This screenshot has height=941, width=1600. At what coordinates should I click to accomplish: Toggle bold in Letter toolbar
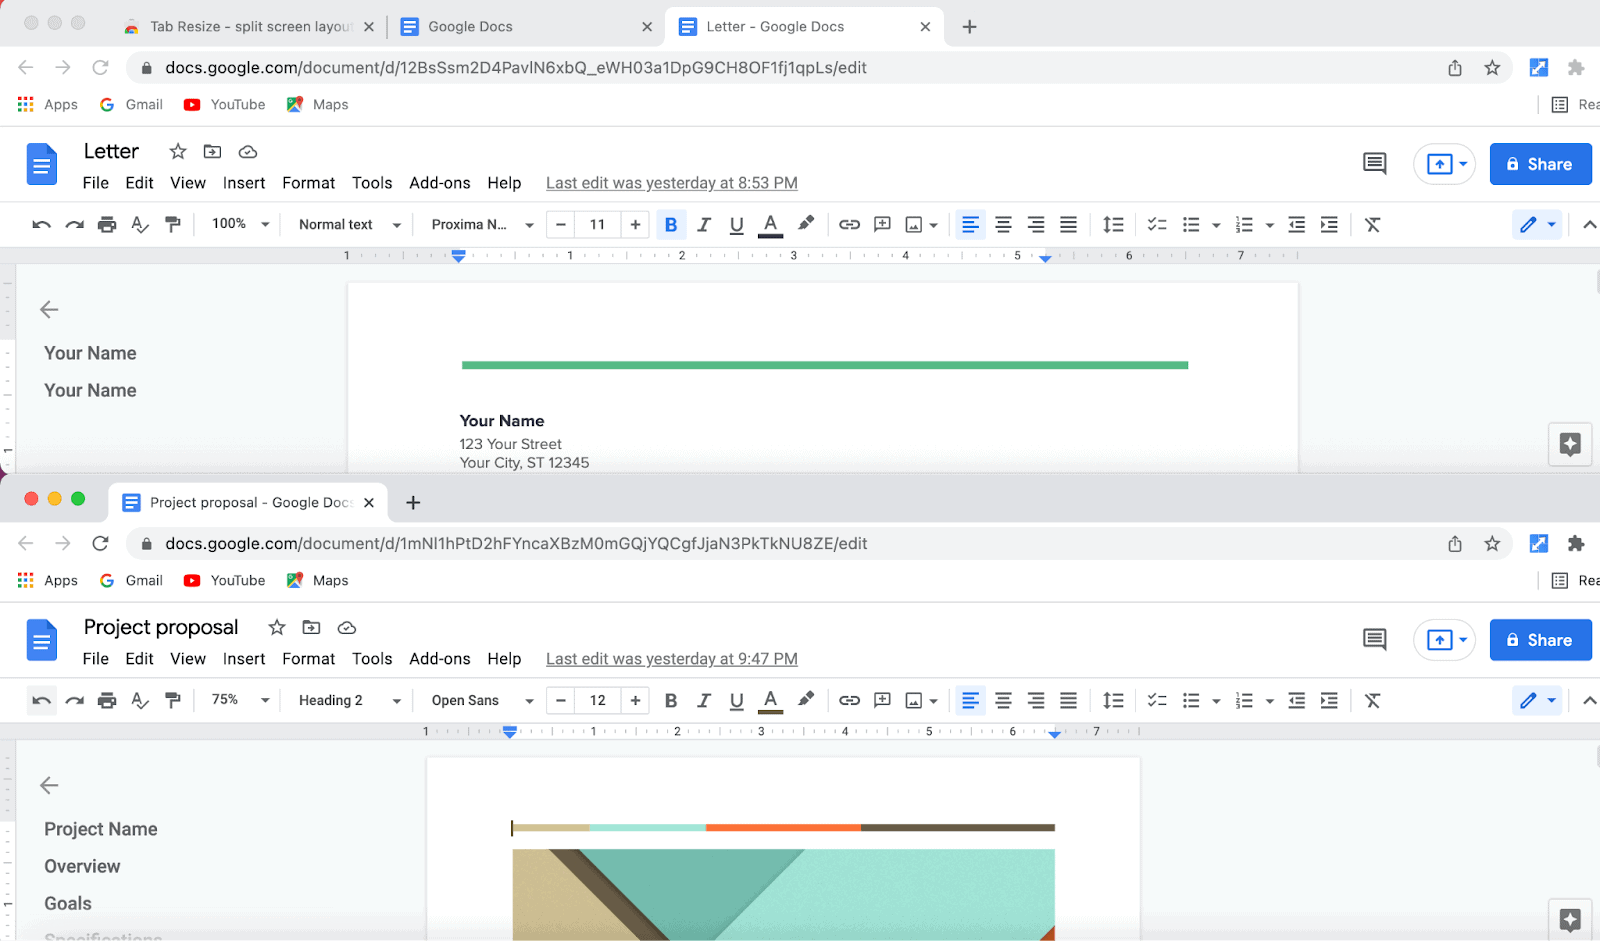point(671,225)
